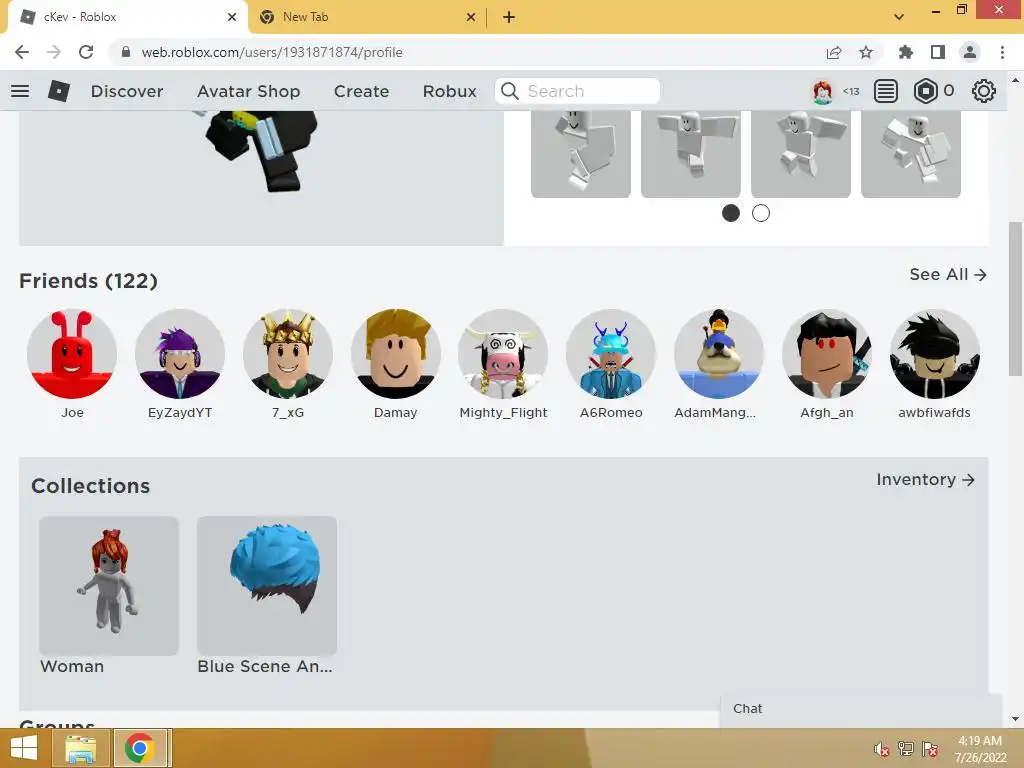Open friend Damay's avatar
This screenshot has width=1024, height=768.
(x=396, y=353)
